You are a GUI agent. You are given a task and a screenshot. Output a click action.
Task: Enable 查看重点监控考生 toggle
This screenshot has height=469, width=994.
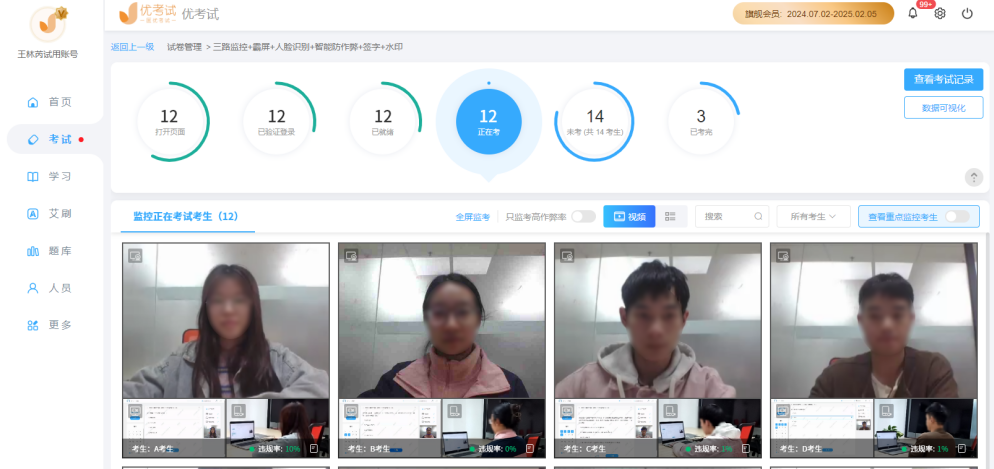point(956,216)
